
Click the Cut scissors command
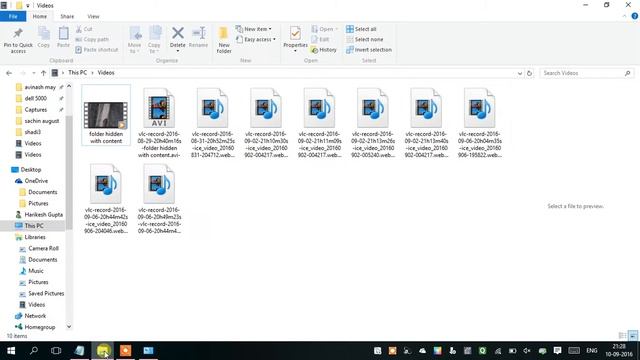point(84,29)
